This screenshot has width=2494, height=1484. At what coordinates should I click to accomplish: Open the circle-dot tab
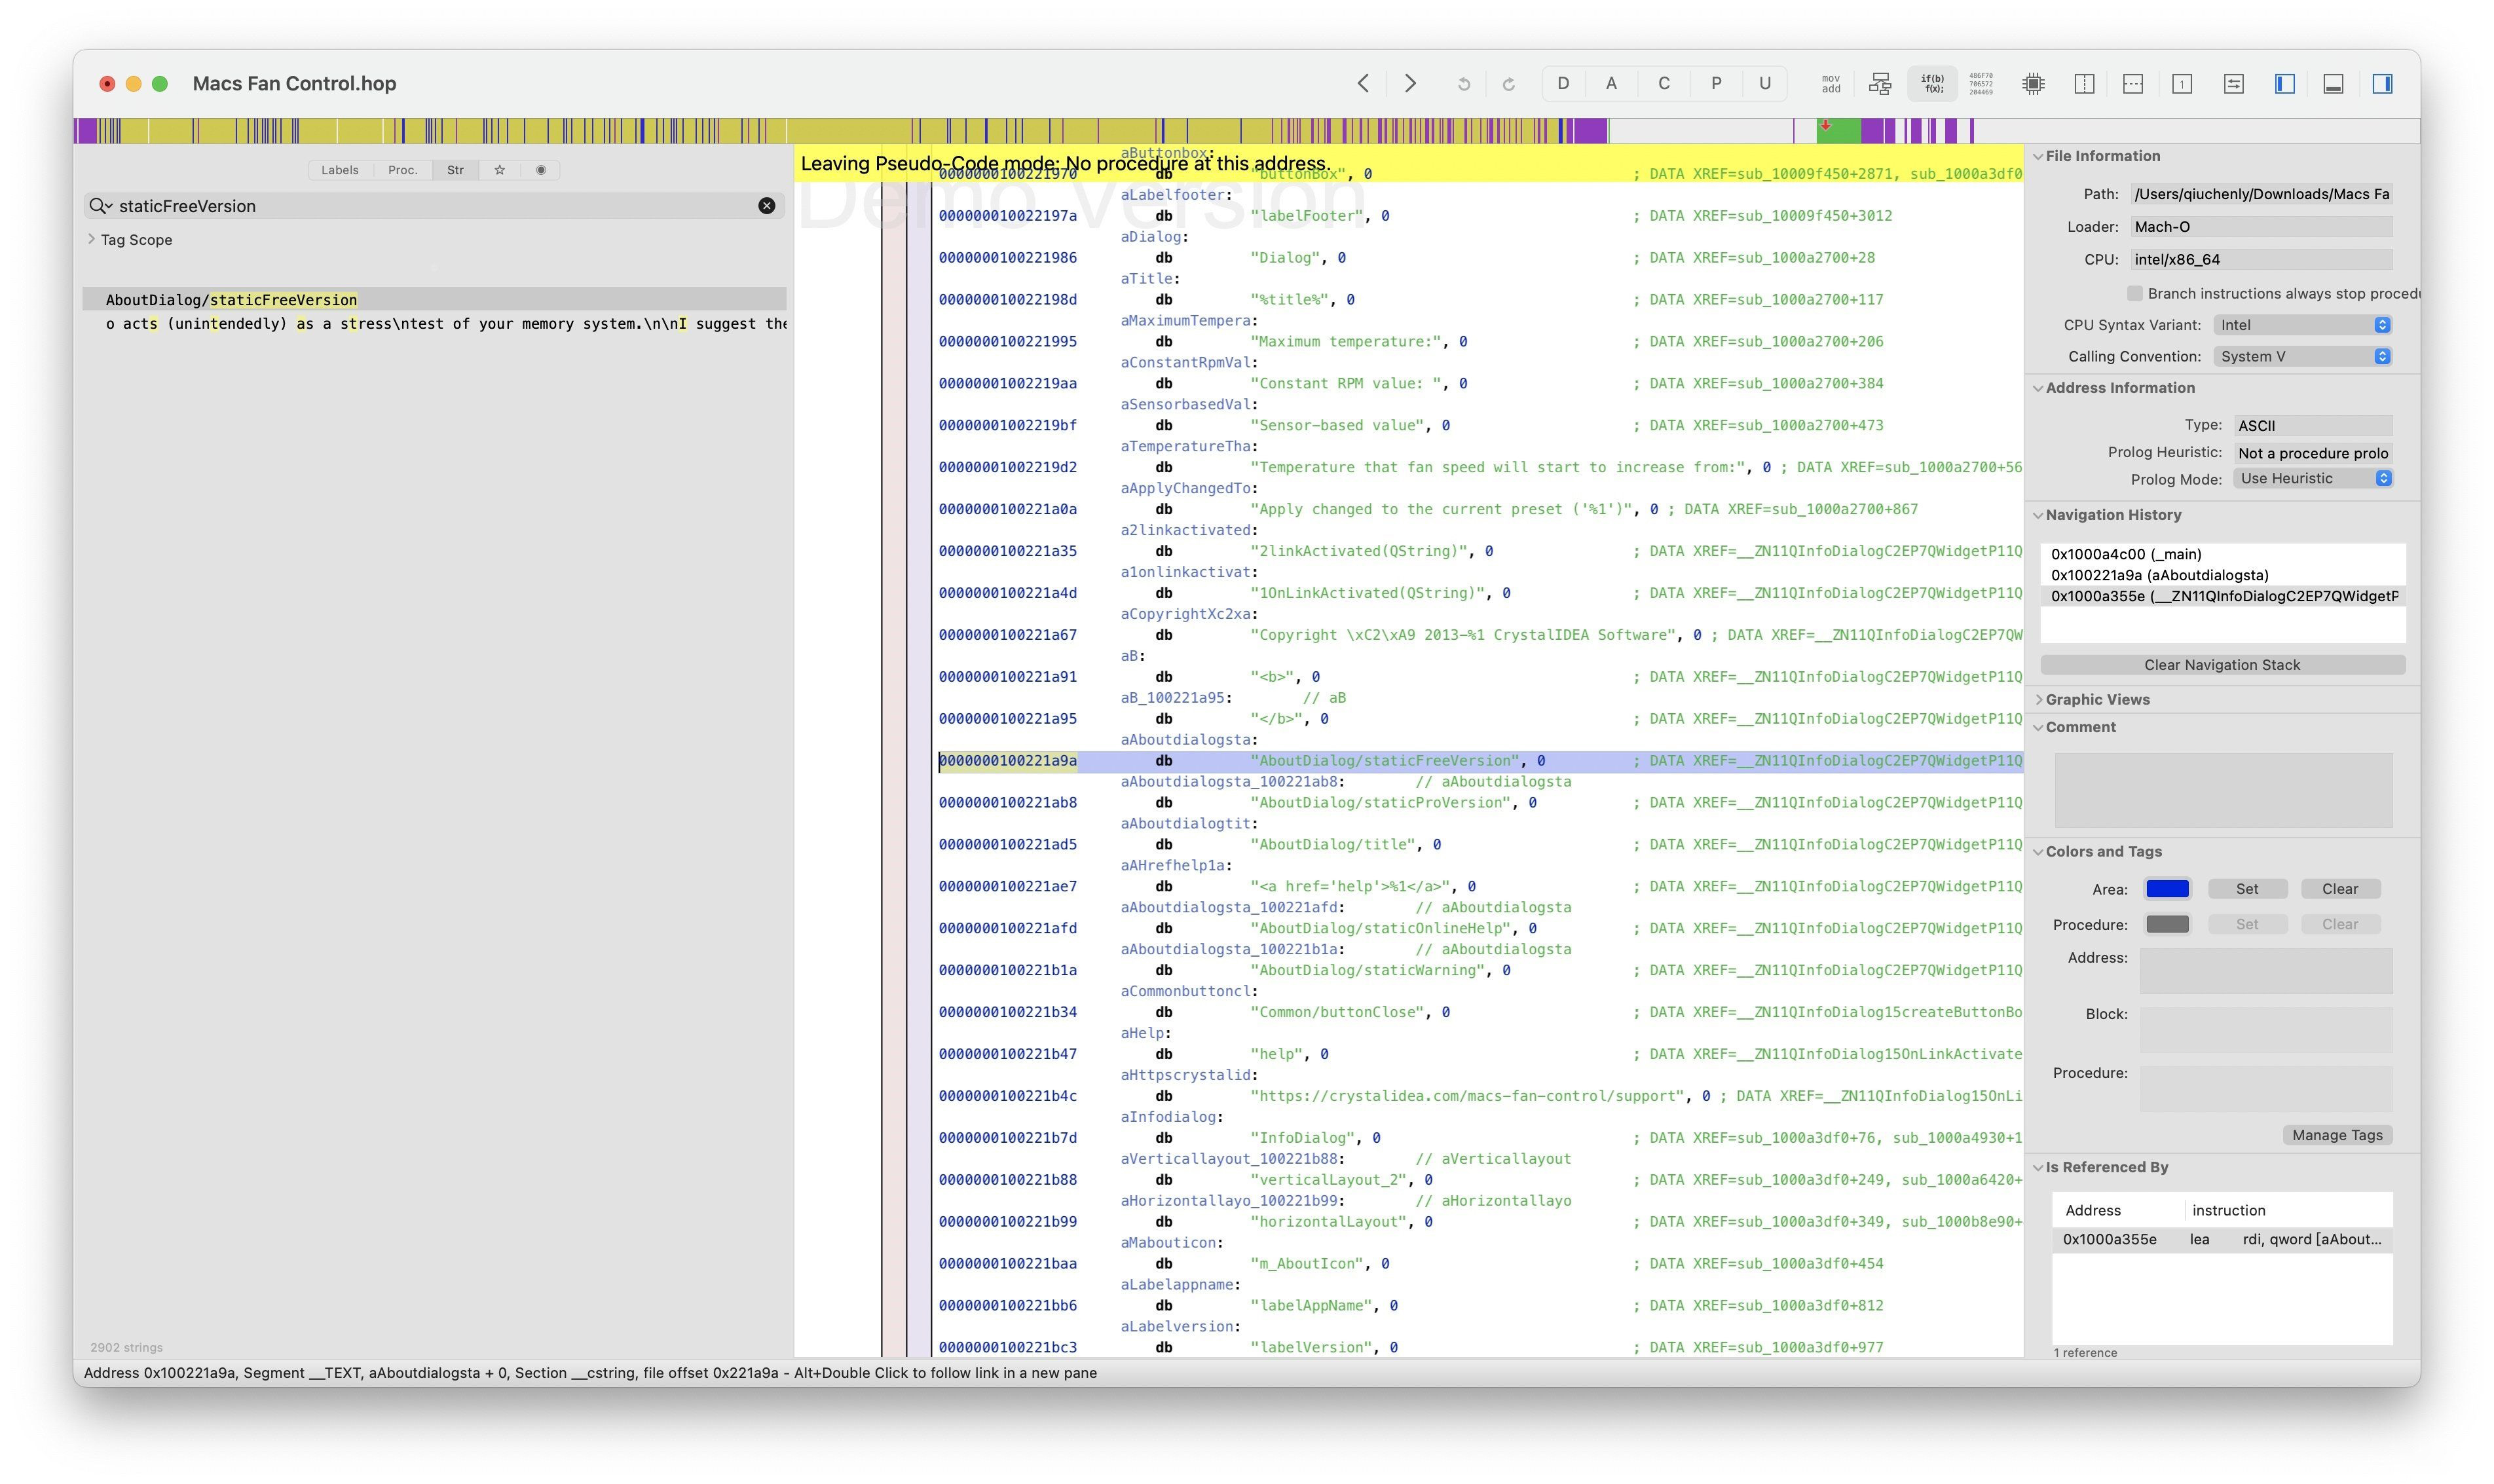coord(541,170)
